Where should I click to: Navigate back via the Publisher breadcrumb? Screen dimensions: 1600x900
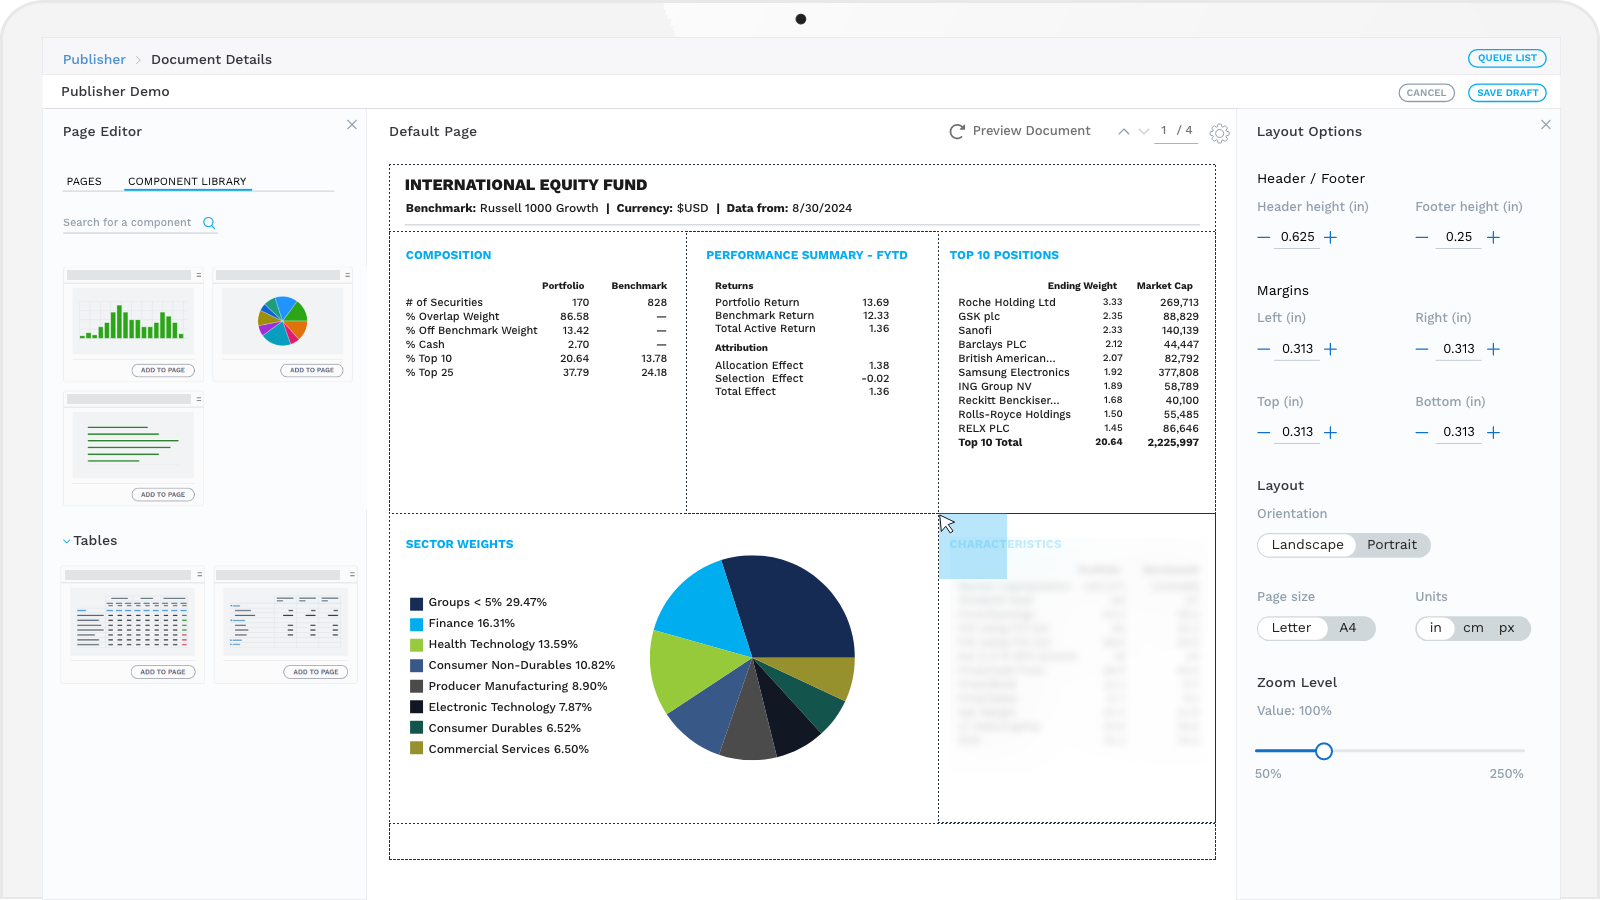(x=94, y=59)
